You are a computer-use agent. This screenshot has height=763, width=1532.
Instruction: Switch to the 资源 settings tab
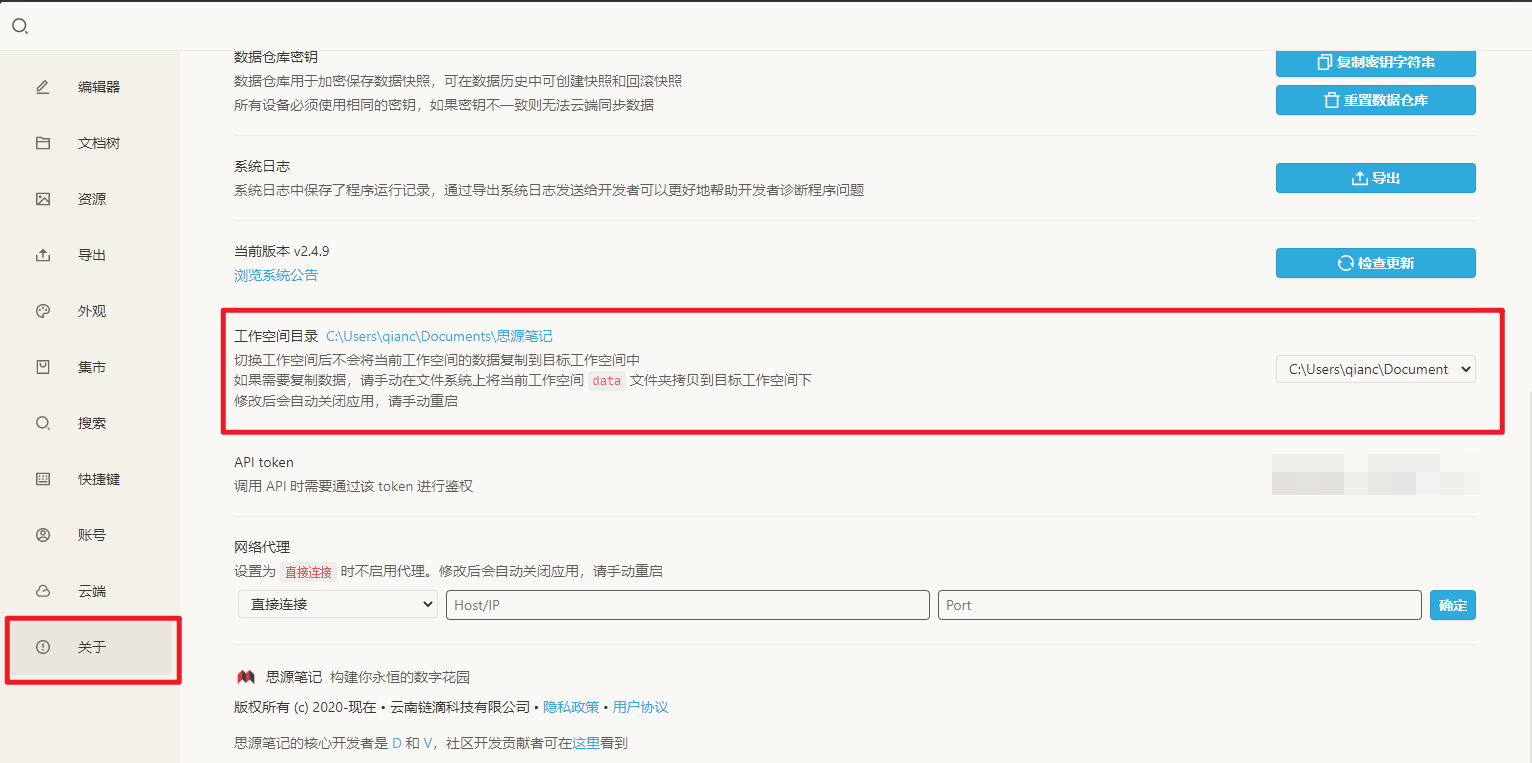coord(90,199)
